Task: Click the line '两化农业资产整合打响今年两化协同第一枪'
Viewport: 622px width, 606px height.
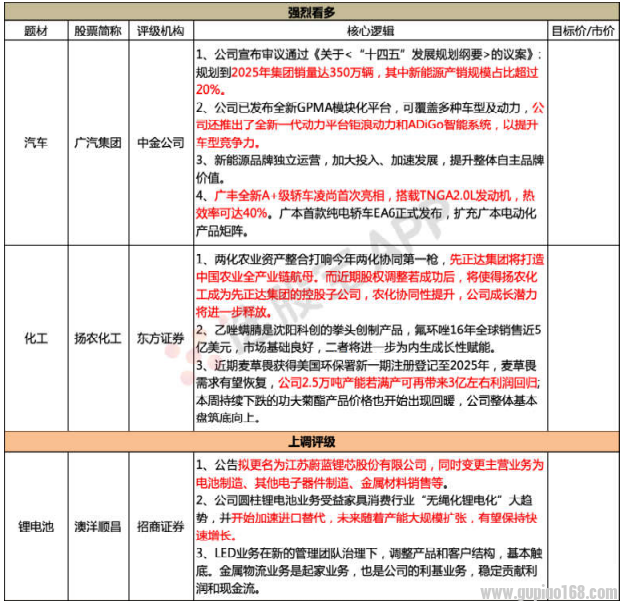Action: (326, 259)
